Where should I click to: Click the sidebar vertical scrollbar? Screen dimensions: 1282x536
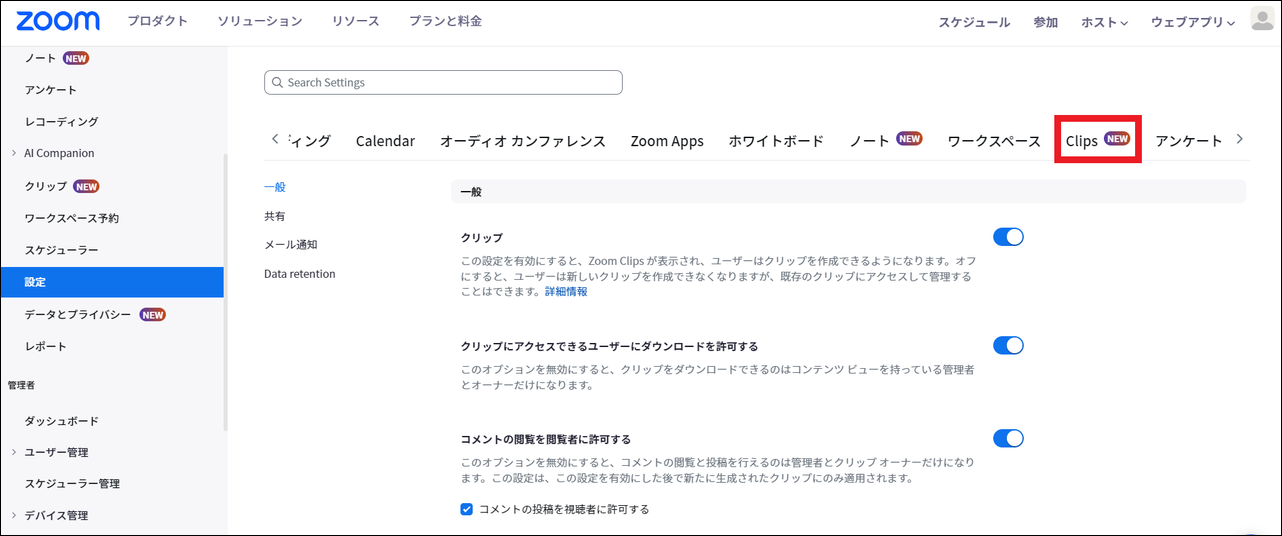(x=226, y=292)
